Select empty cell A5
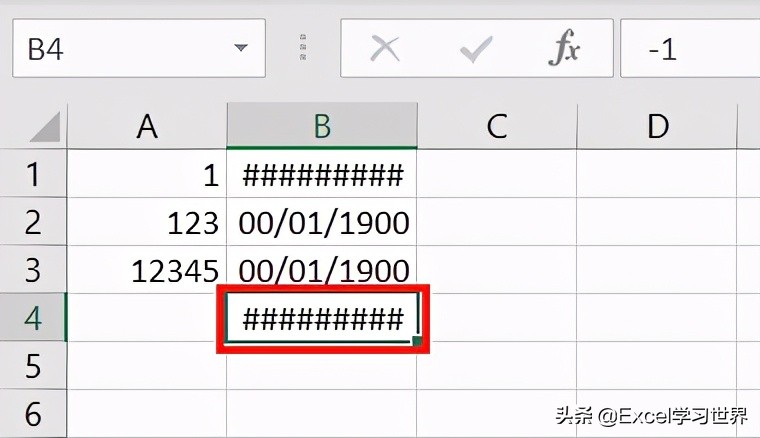 (x=147, y=365)
